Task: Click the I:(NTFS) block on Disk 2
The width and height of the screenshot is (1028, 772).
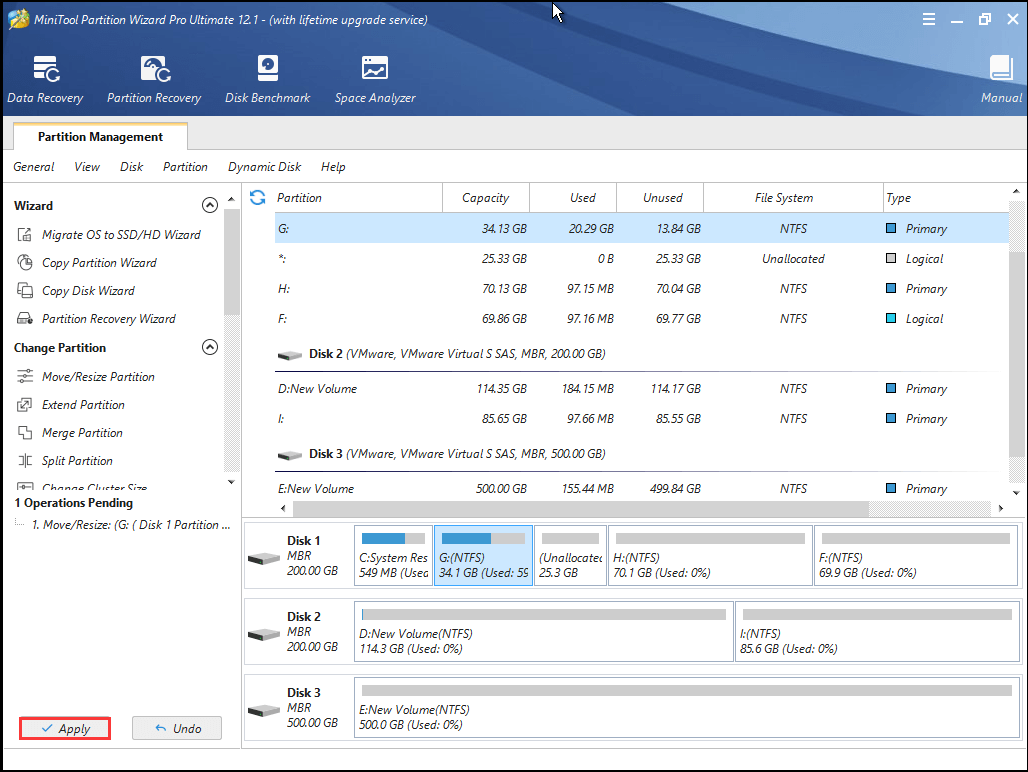Action: click(877, 632)
